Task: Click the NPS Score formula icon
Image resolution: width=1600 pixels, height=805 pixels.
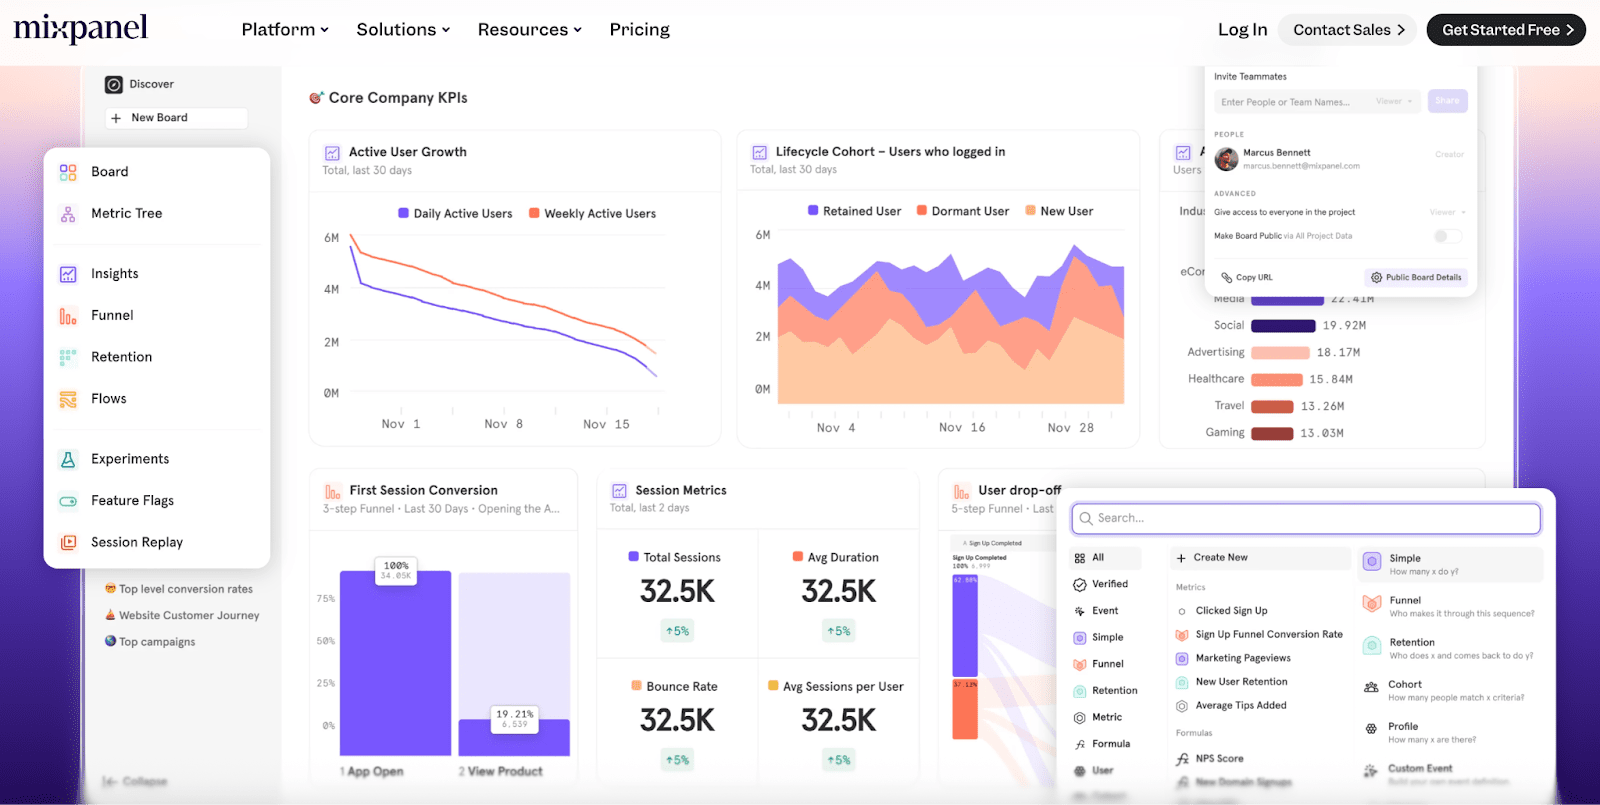Action: [x=1182, y=759]
